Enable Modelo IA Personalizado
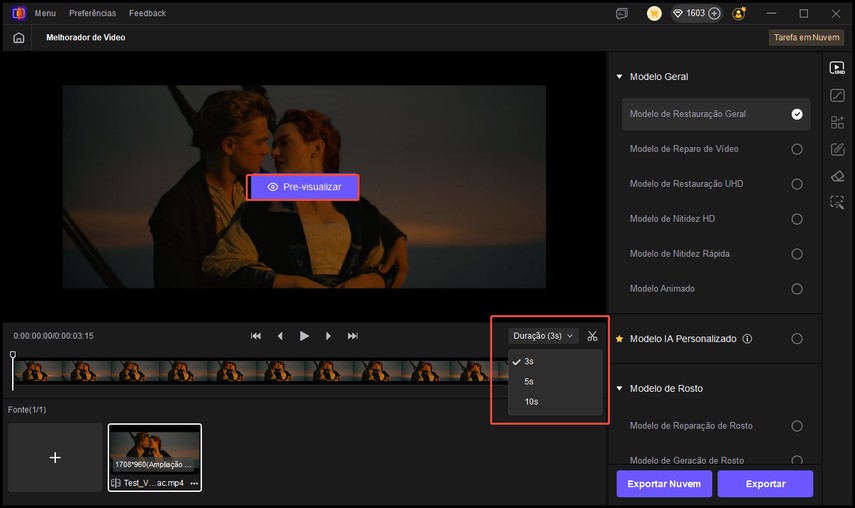 pyautogui.click(x=797, y=338)
